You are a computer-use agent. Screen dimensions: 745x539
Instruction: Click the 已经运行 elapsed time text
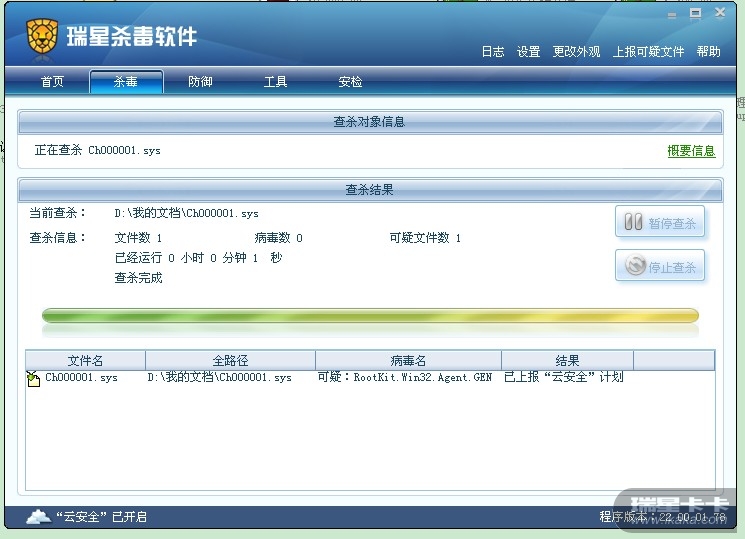tap(198, 258)
